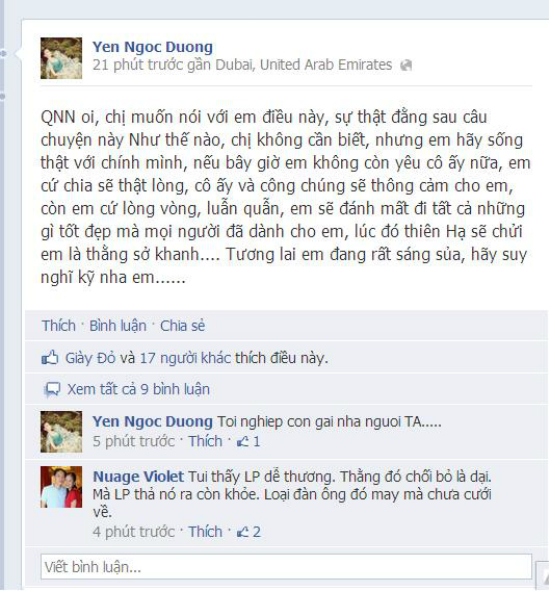Expand Xem tất cả 9 bình luận
550x591 pixels.
coord(138,389)
